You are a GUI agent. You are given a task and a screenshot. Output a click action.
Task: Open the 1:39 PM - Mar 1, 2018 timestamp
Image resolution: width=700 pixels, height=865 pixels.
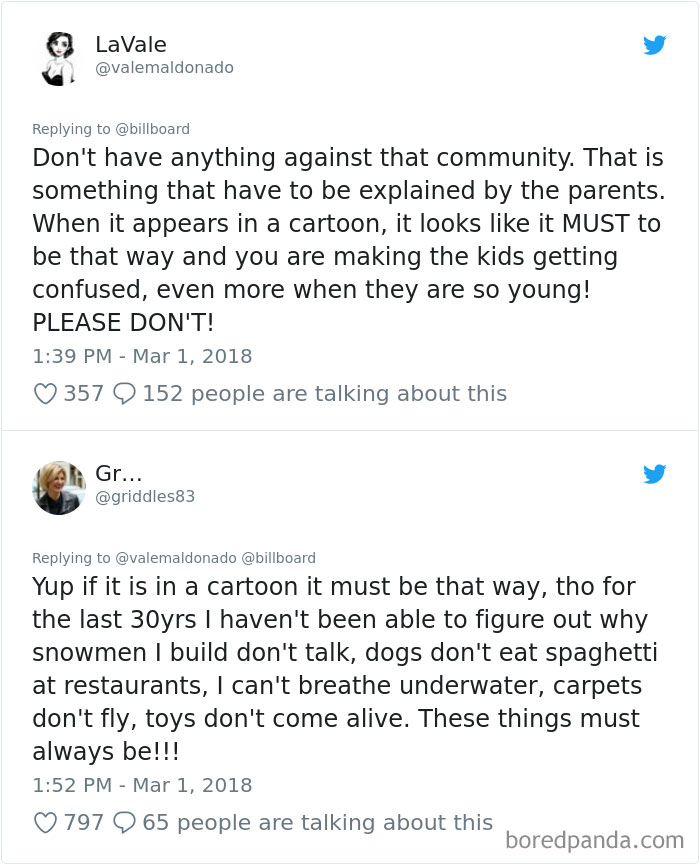click(142, 356)
